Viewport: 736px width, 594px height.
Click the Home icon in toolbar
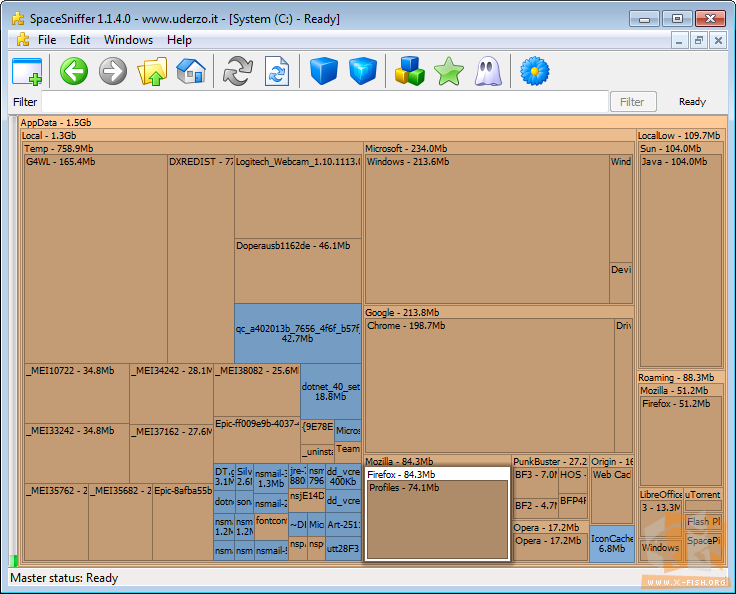pyautogui.click(x=190, y=71)
